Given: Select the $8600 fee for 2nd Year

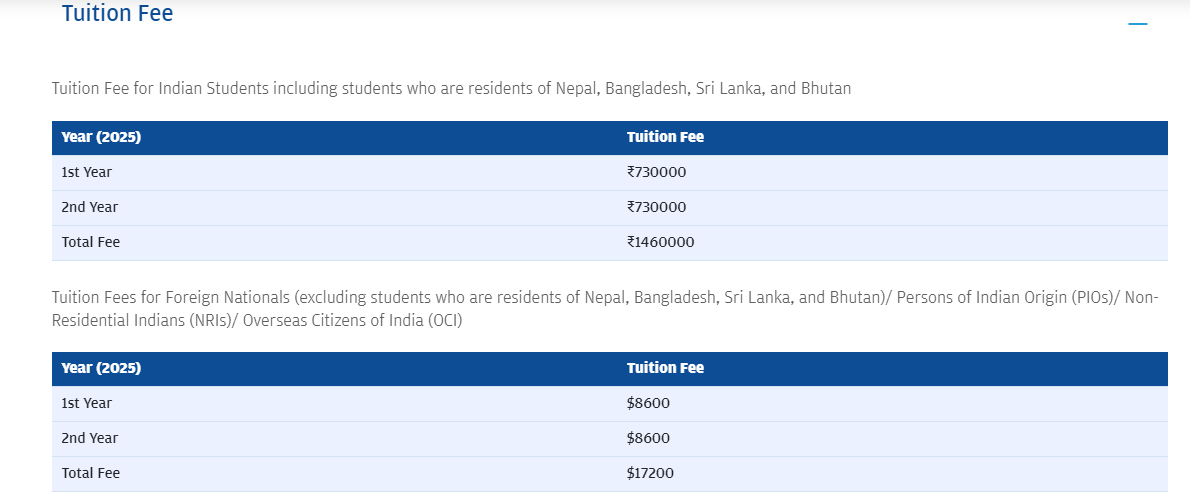Looking at the screenshot, I should point(648,438).
